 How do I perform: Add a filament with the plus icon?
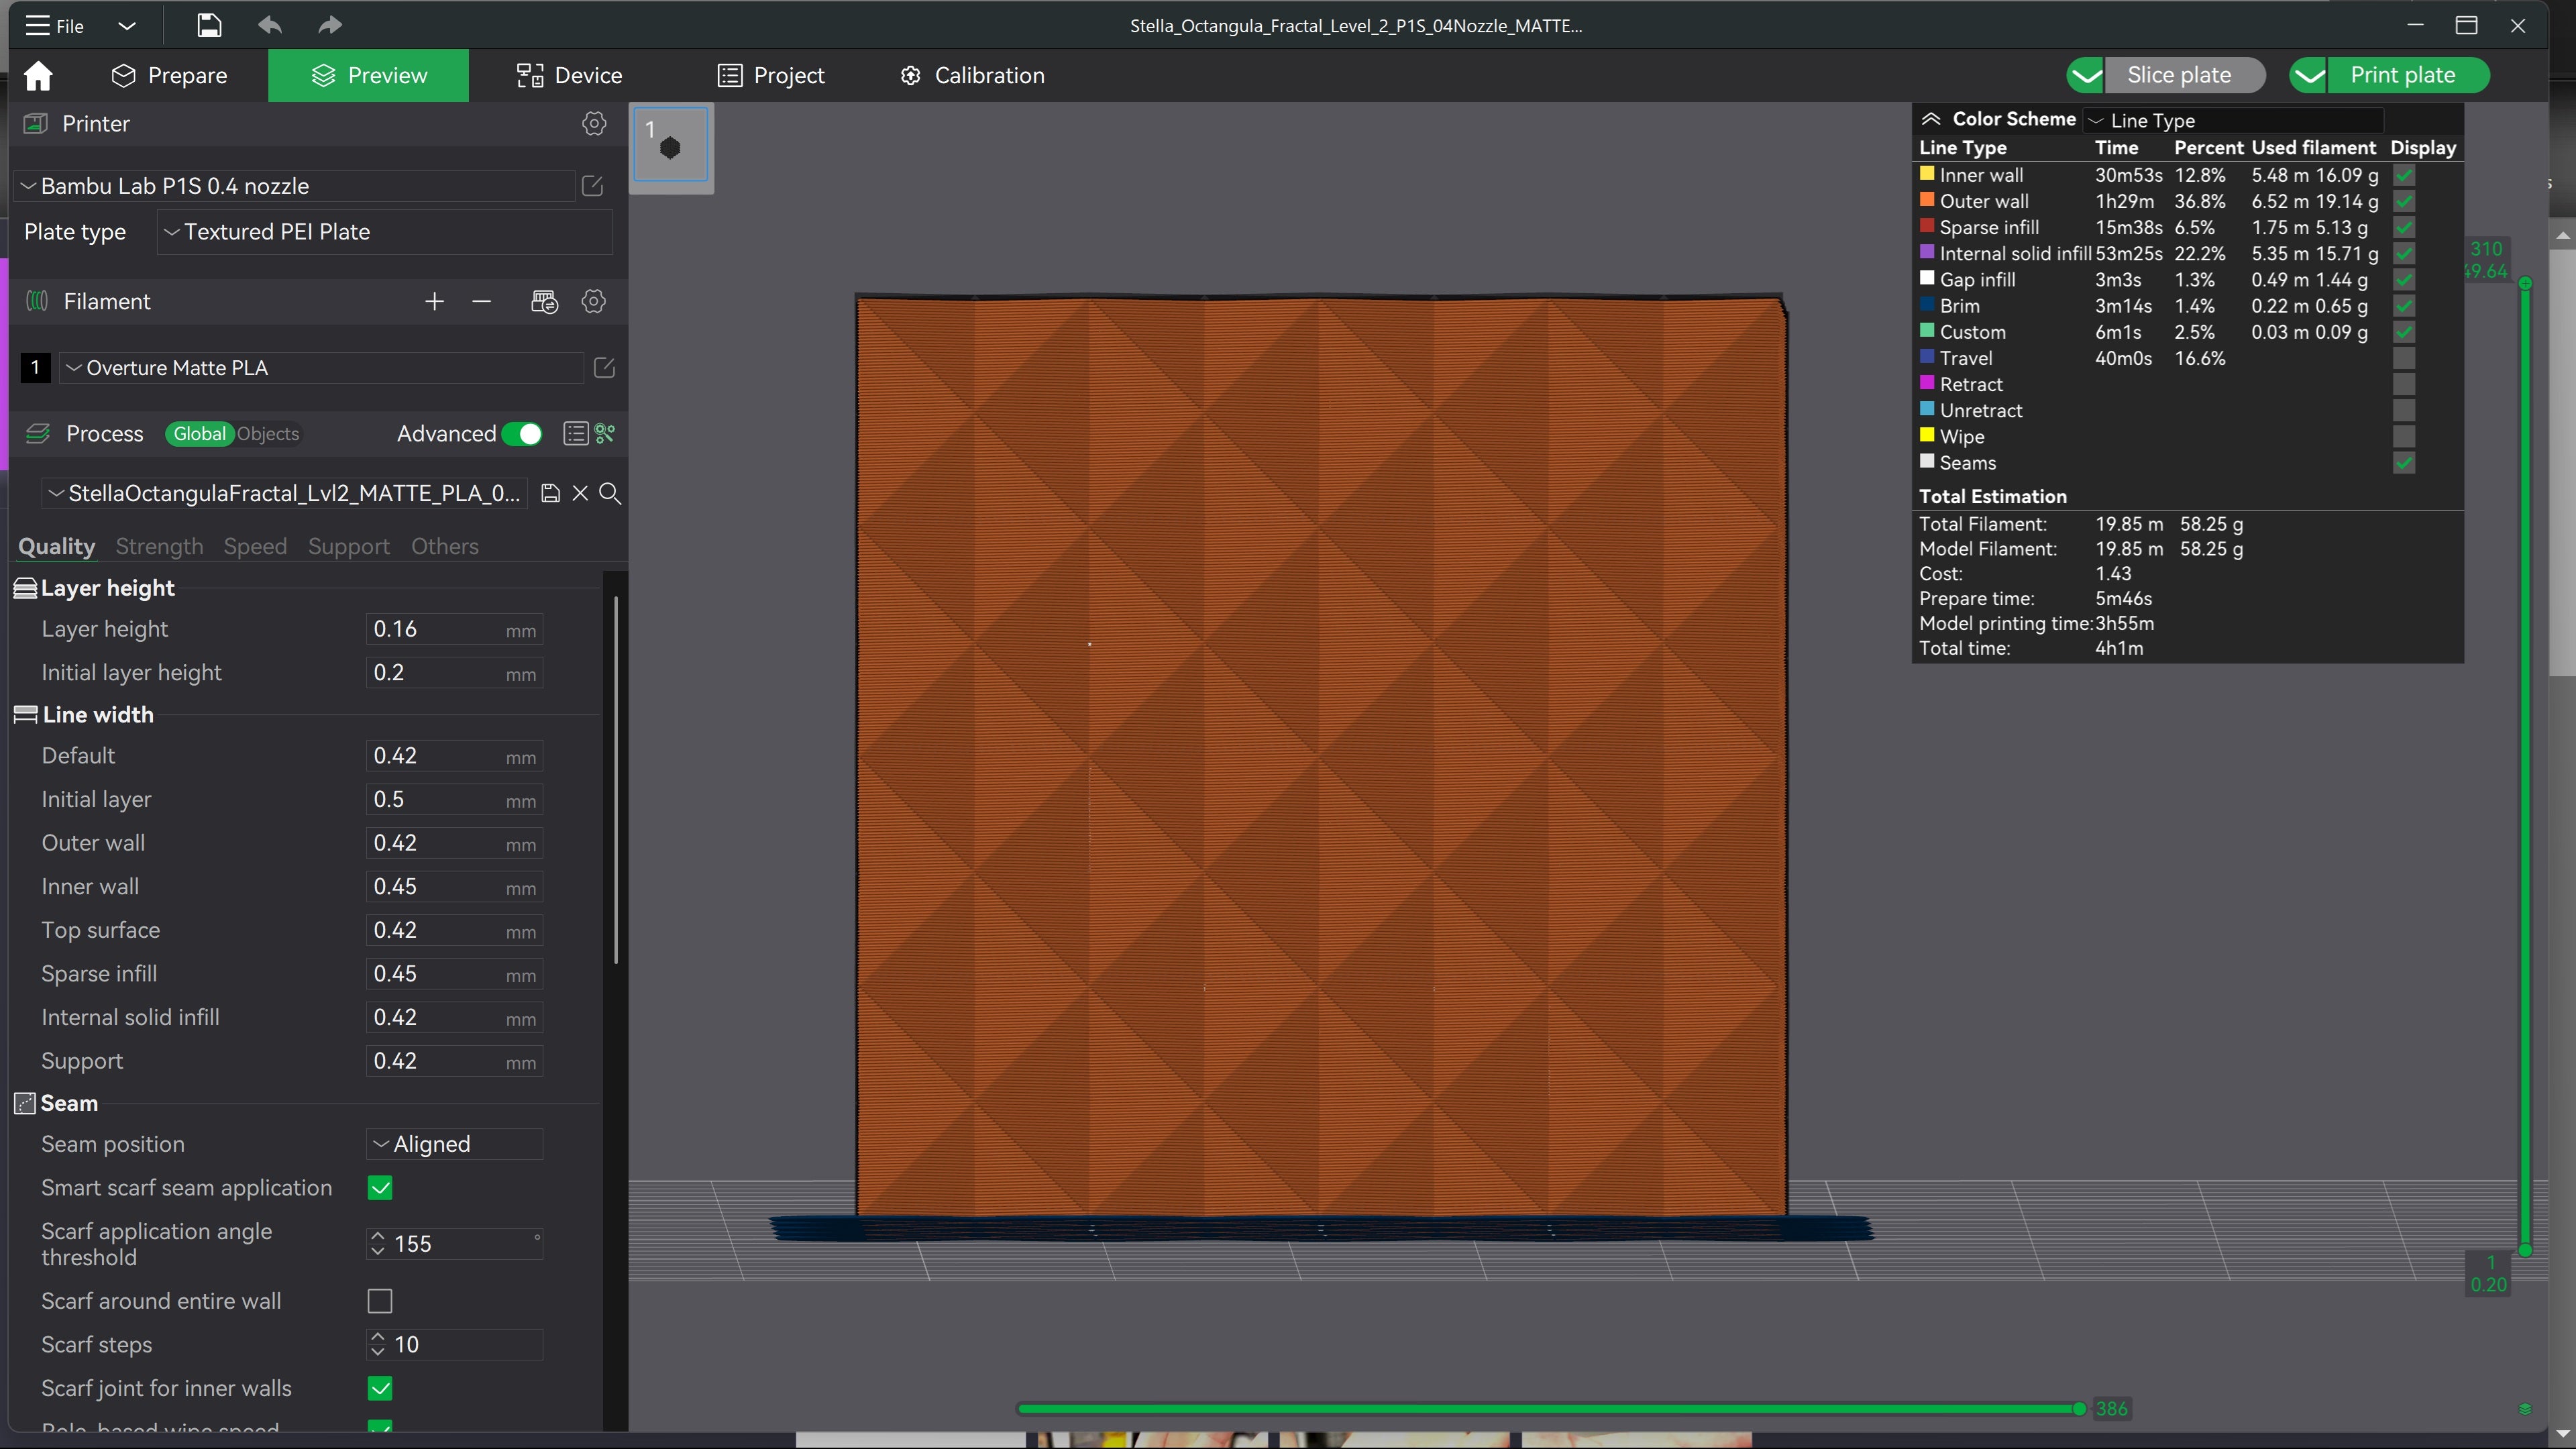434,301
